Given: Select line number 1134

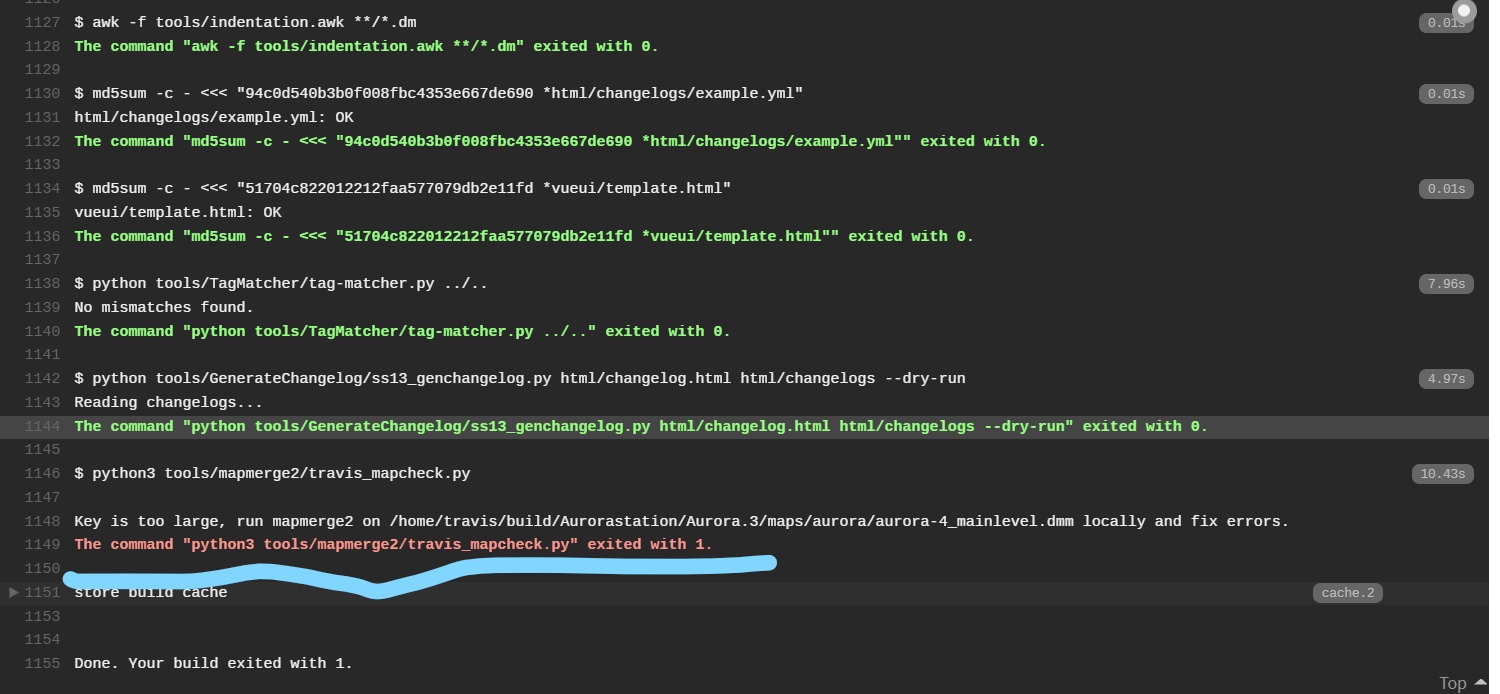Looking at the screenshot, I should click(42, 189).
